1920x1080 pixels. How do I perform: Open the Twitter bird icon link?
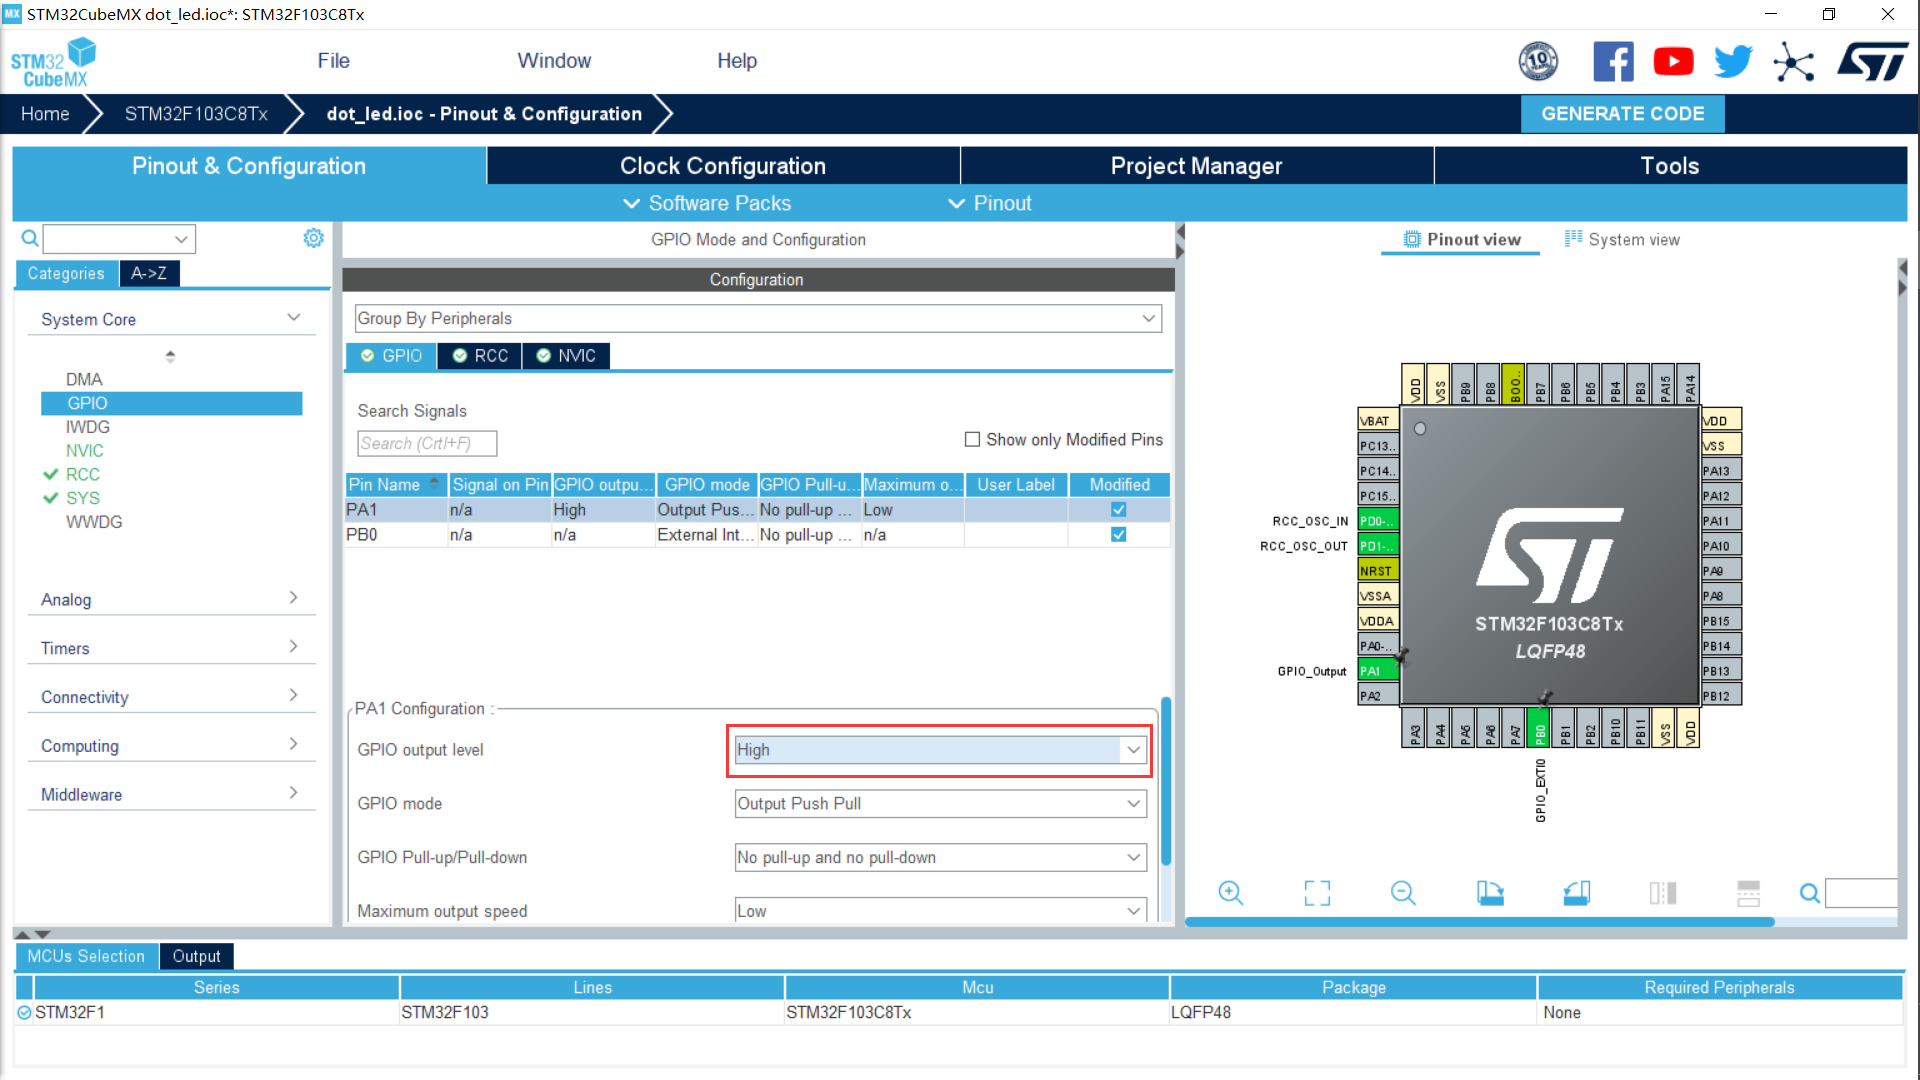[1733, 62]
